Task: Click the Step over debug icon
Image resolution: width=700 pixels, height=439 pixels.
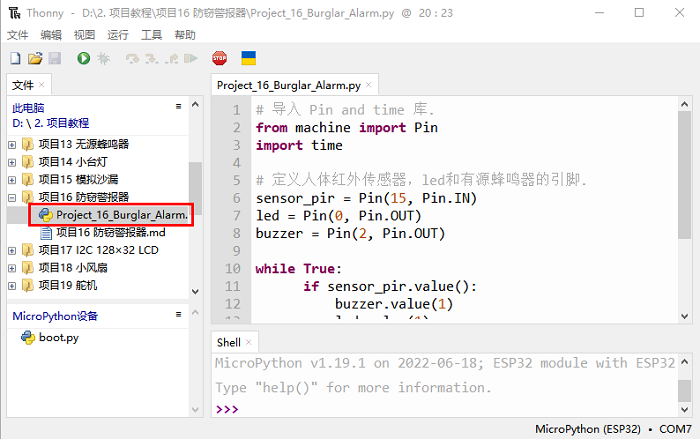Action: 132,60
